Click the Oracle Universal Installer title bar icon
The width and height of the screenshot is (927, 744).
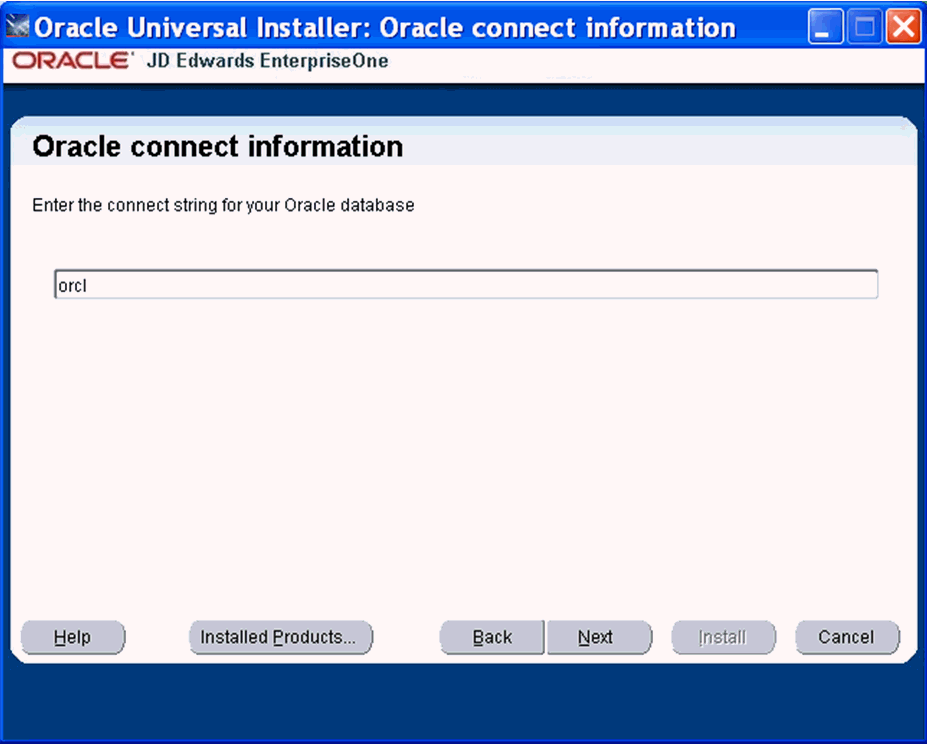click(17, 27)
